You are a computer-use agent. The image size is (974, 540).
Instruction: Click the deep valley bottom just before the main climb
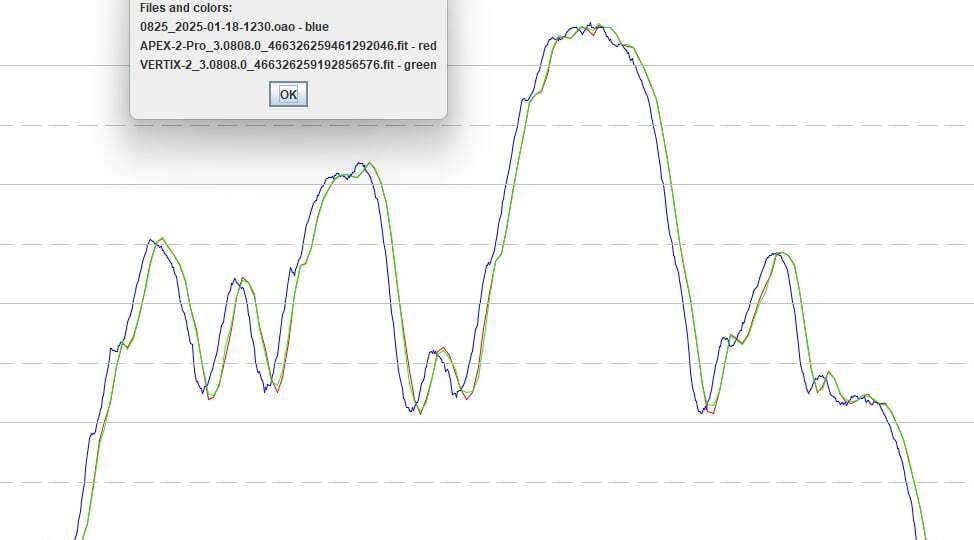[415, 409]
